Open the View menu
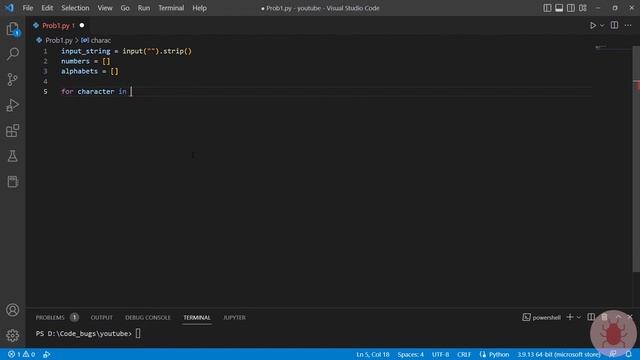Viewport: 640px width, 360px height. point(105,8)
